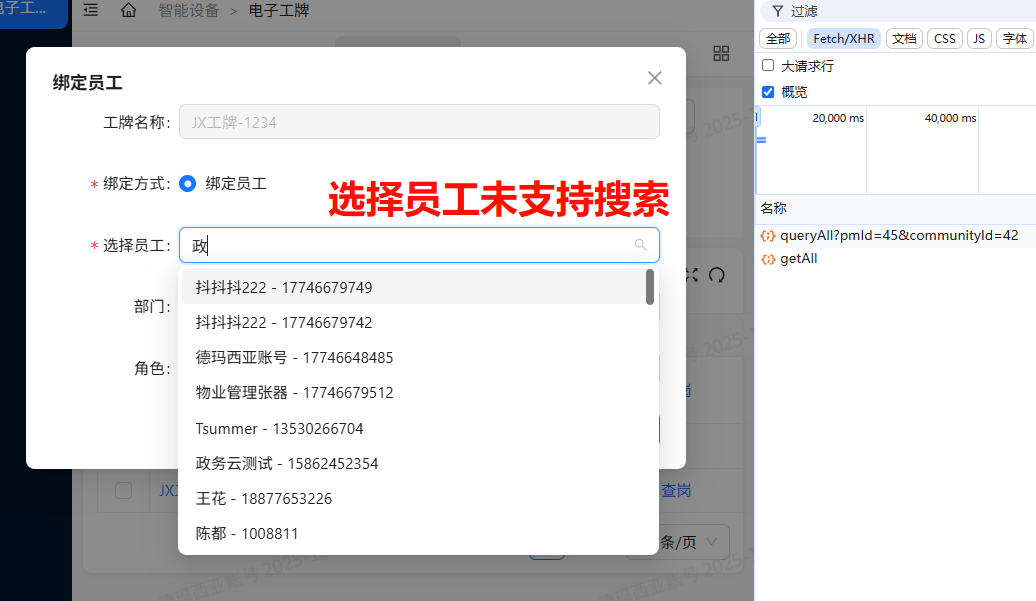Switch to the Fetch/XHR filter tab
The image size is (1036, 601).
point(843,38)
